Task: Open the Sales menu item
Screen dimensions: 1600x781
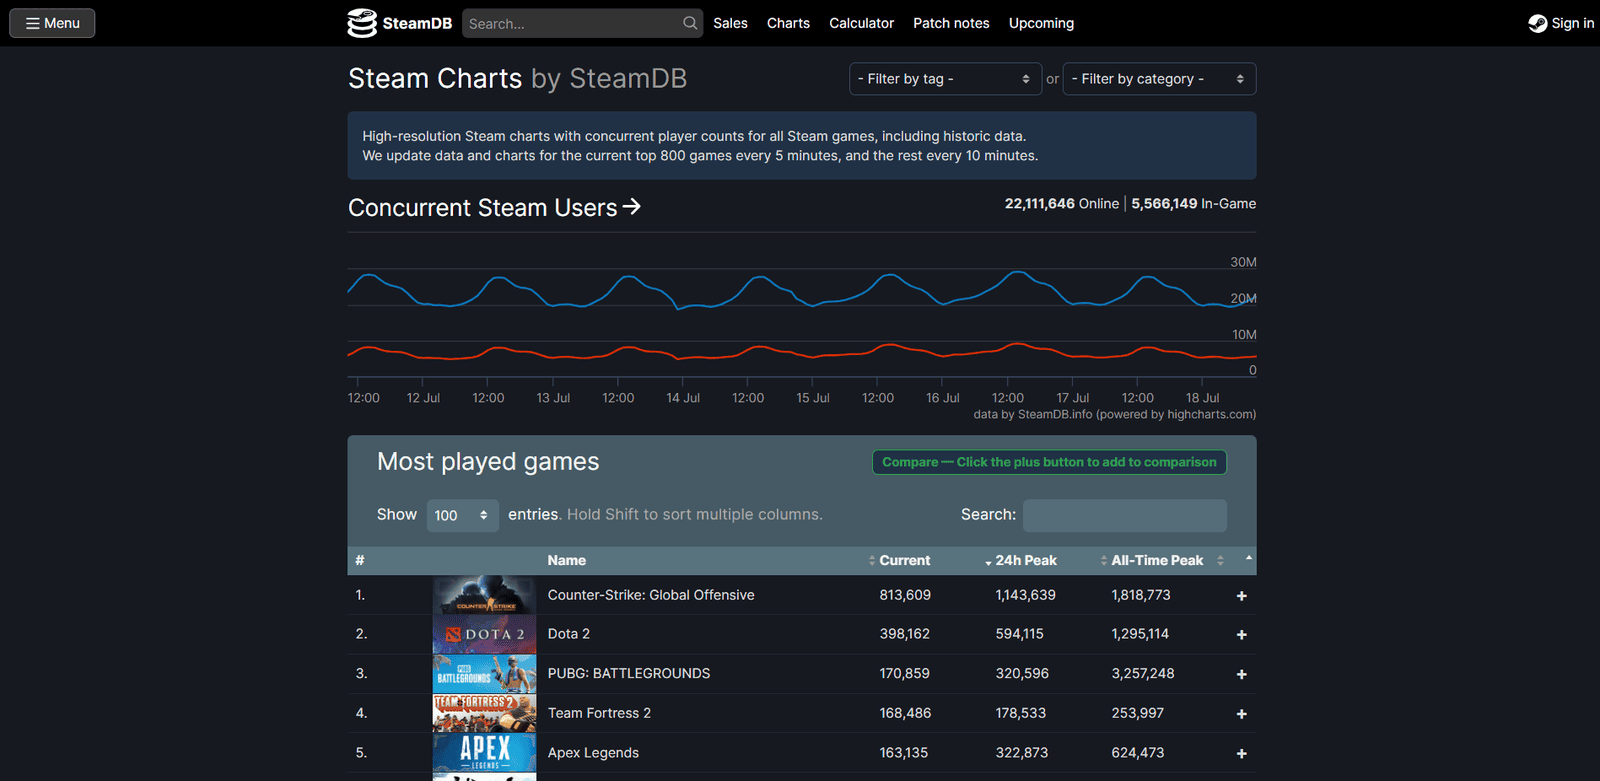Action: pos(730,23)
